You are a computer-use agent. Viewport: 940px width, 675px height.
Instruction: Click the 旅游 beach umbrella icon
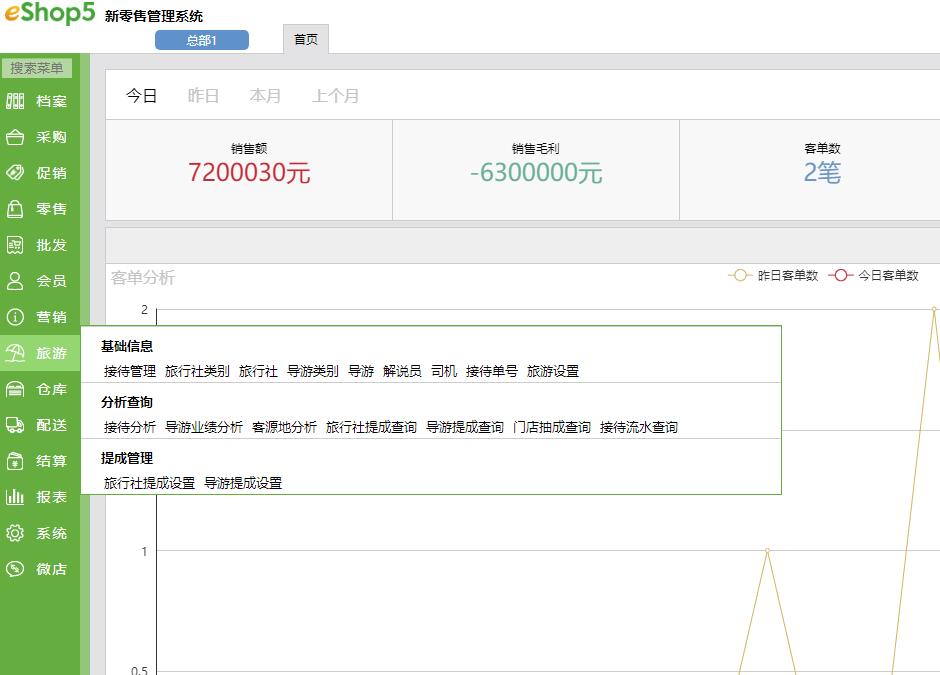point(15,352)
